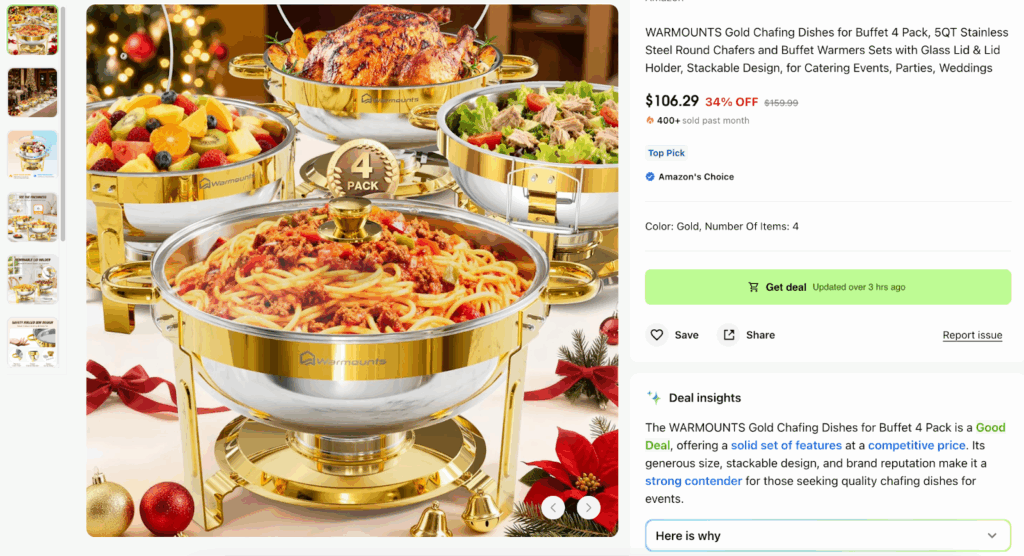The image size is (1024, 556).
Task: Click the solid set of features link
Action: [786, 446]
